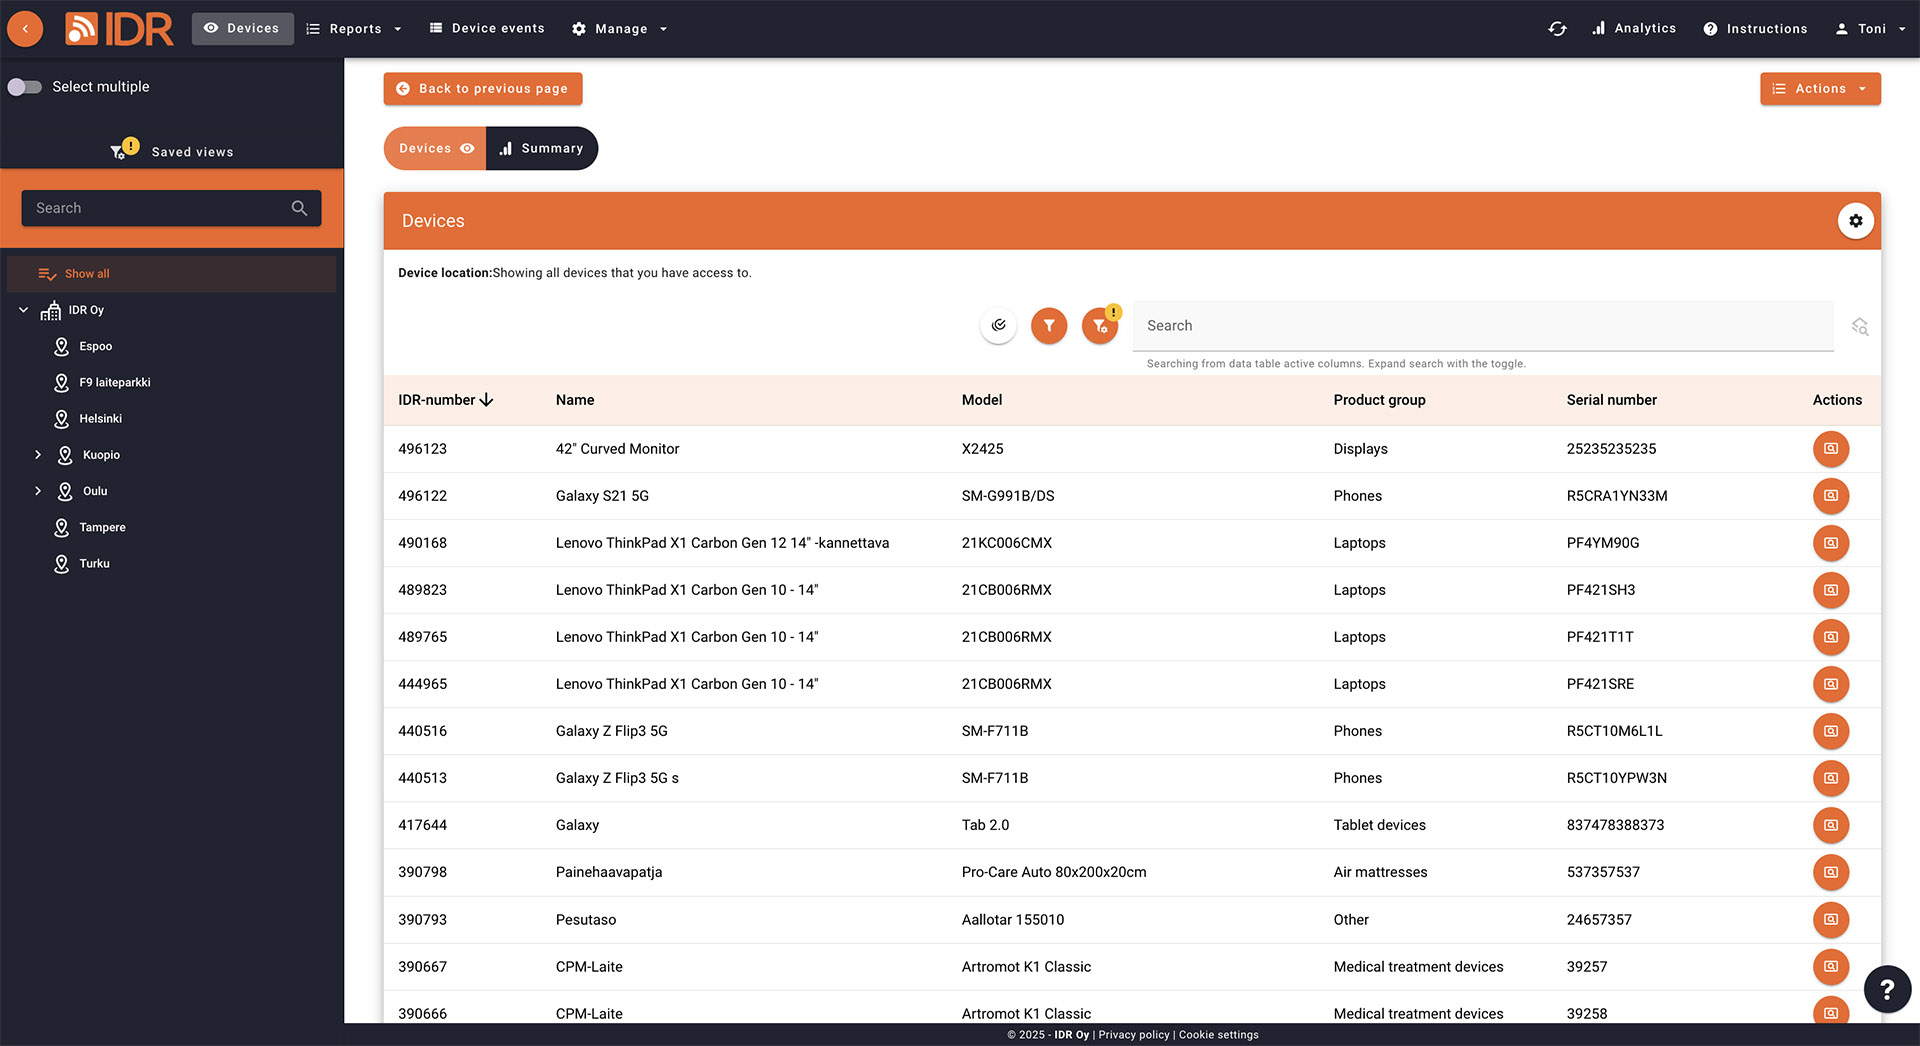1920x1046 pixels.
Task: Toggle the expand search icon beside the search bar
Action: 1860,326
